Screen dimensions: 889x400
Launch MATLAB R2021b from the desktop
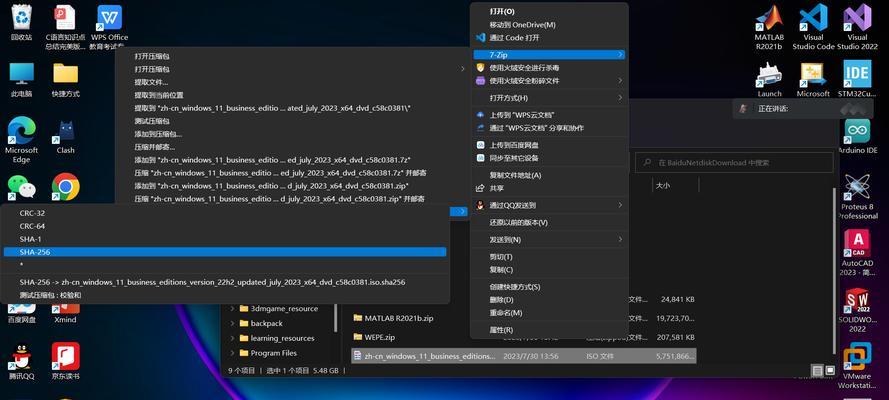click(x=768, y=26)
